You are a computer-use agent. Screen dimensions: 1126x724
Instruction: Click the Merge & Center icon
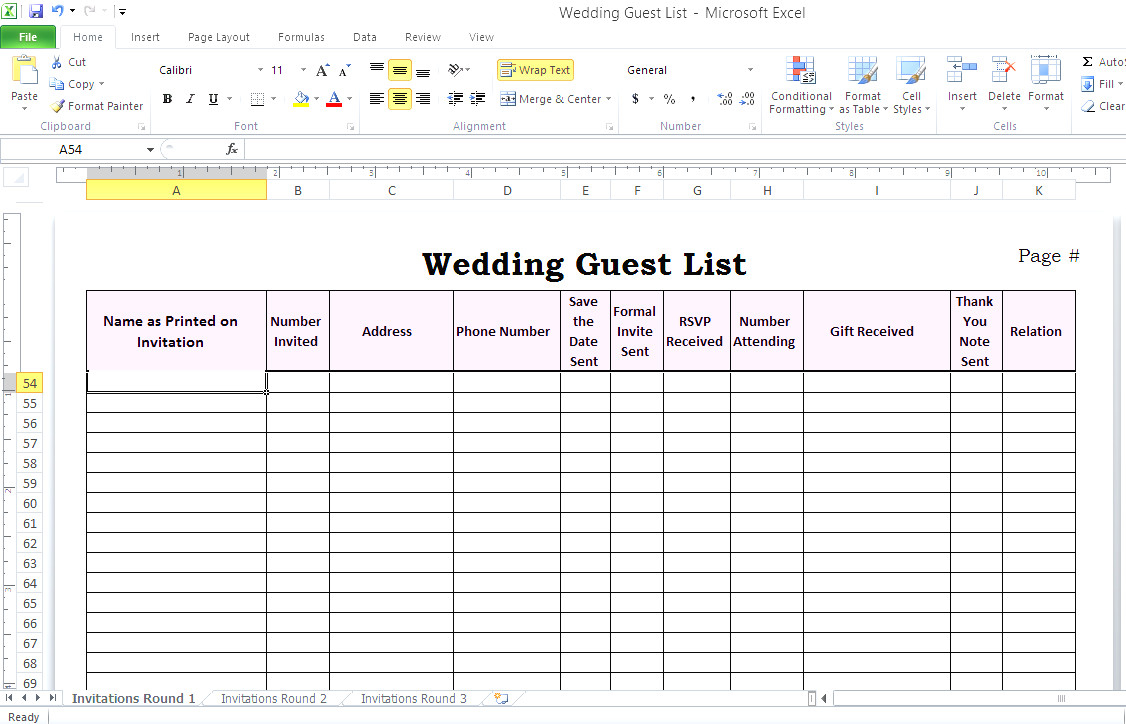click(x=508, y=99)
